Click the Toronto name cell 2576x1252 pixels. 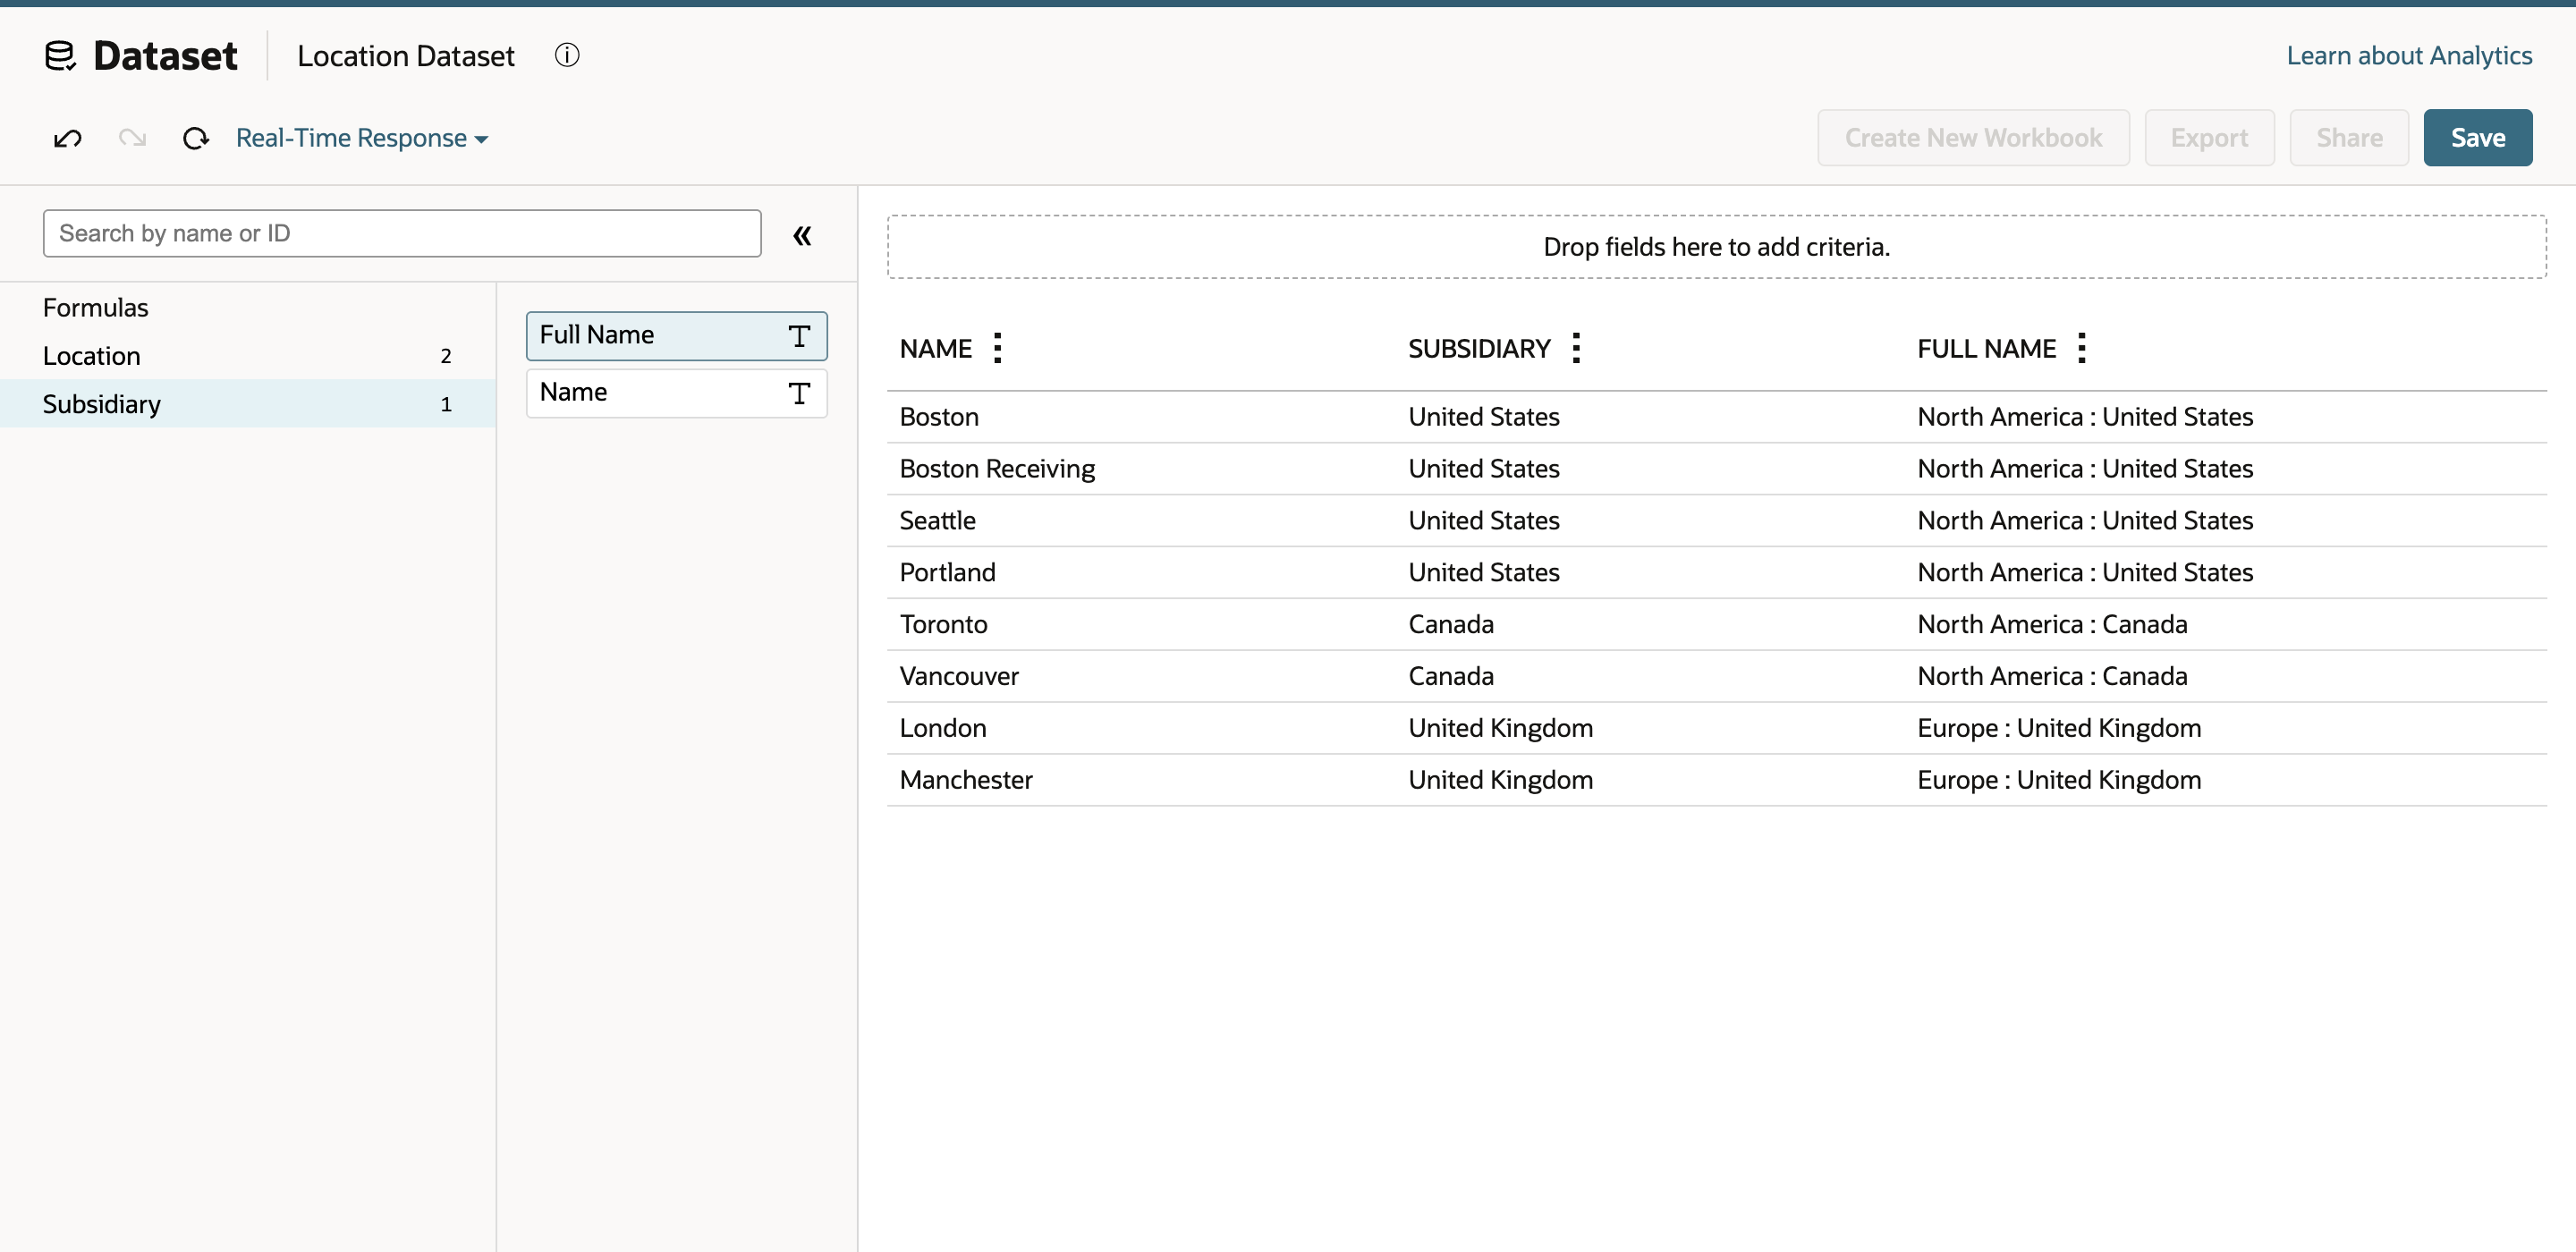[x=943, y=625]
